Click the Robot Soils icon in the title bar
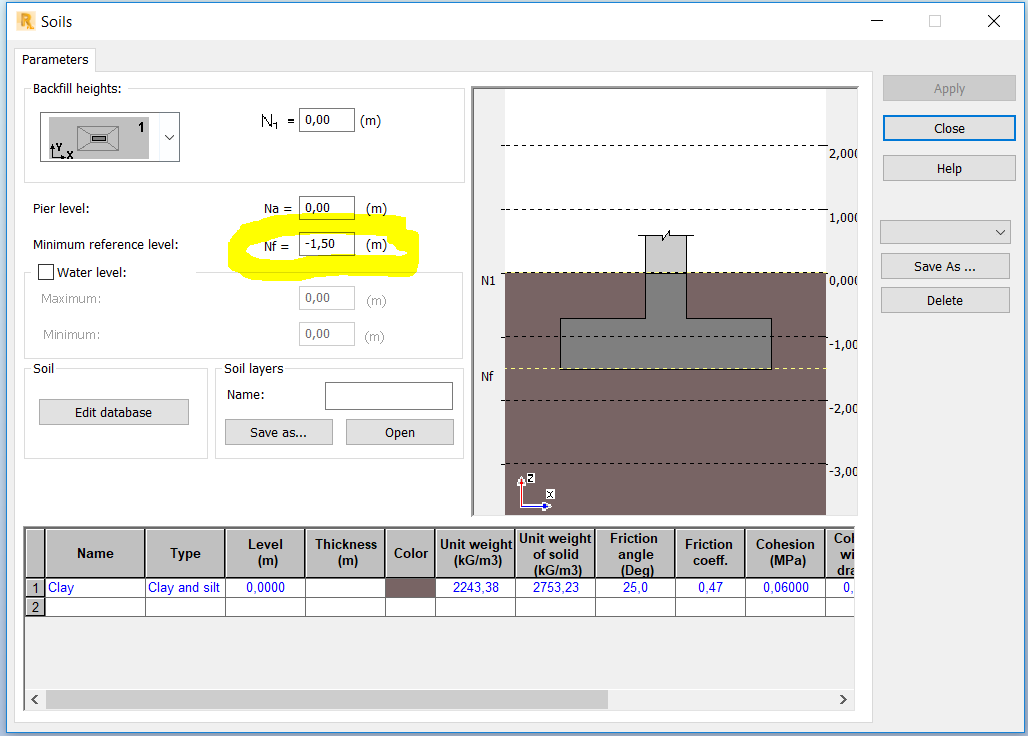The image size is (1028, 736). (26, 20)
